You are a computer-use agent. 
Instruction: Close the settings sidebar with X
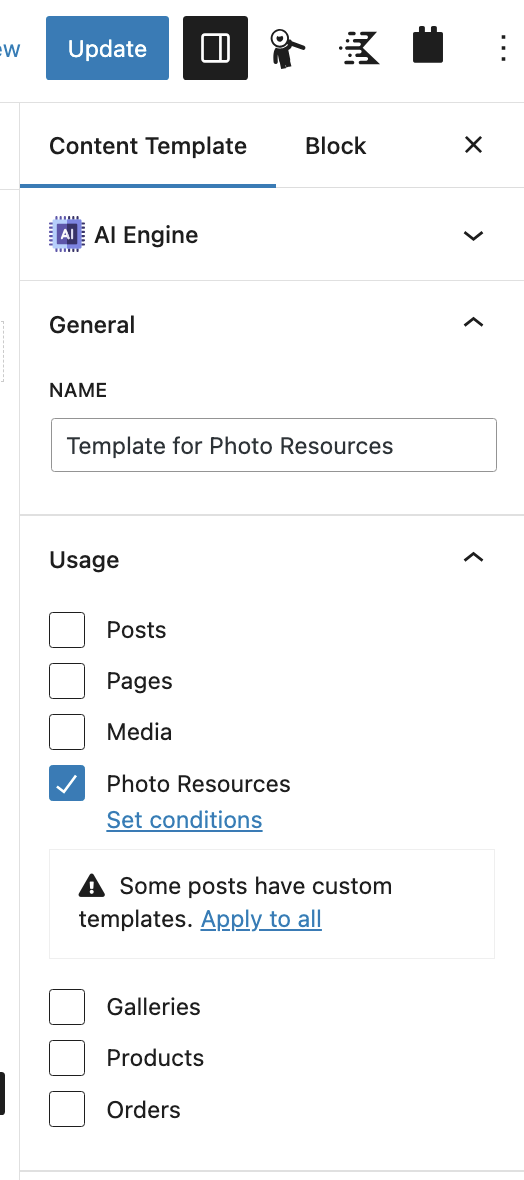[473, 144]
